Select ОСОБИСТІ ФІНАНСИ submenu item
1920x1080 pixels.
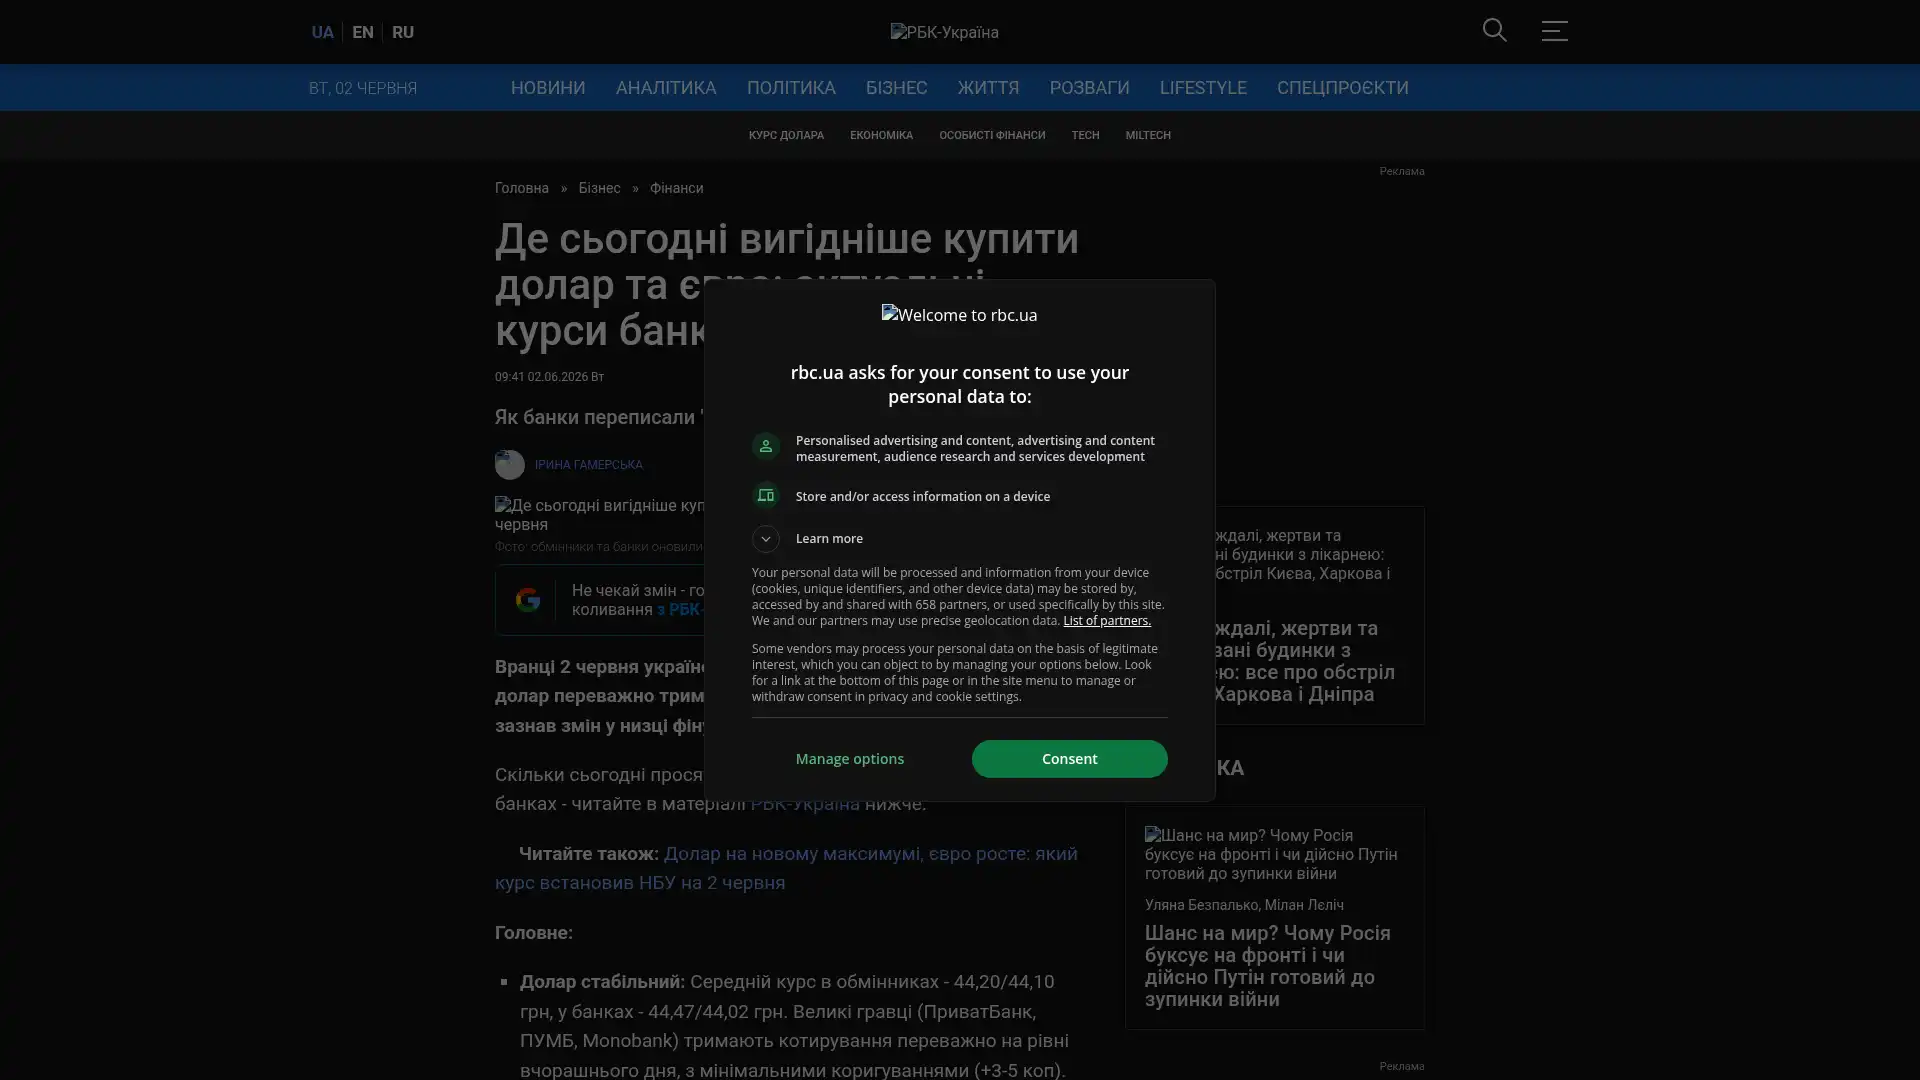click(x=991, y=135)
